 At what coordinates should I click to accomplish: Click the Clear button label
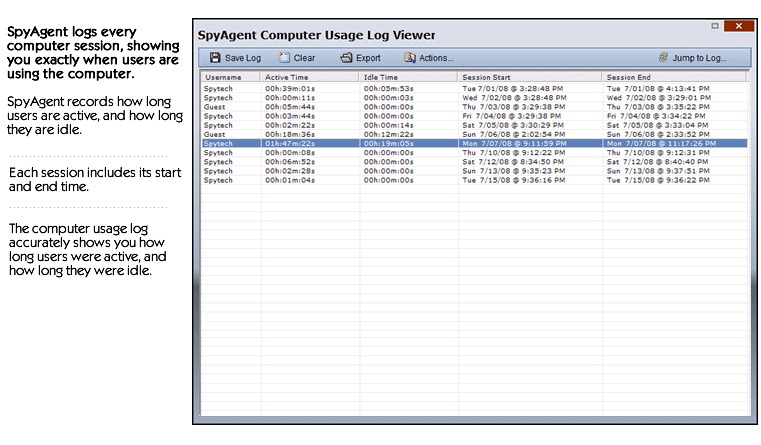[304, 58]
